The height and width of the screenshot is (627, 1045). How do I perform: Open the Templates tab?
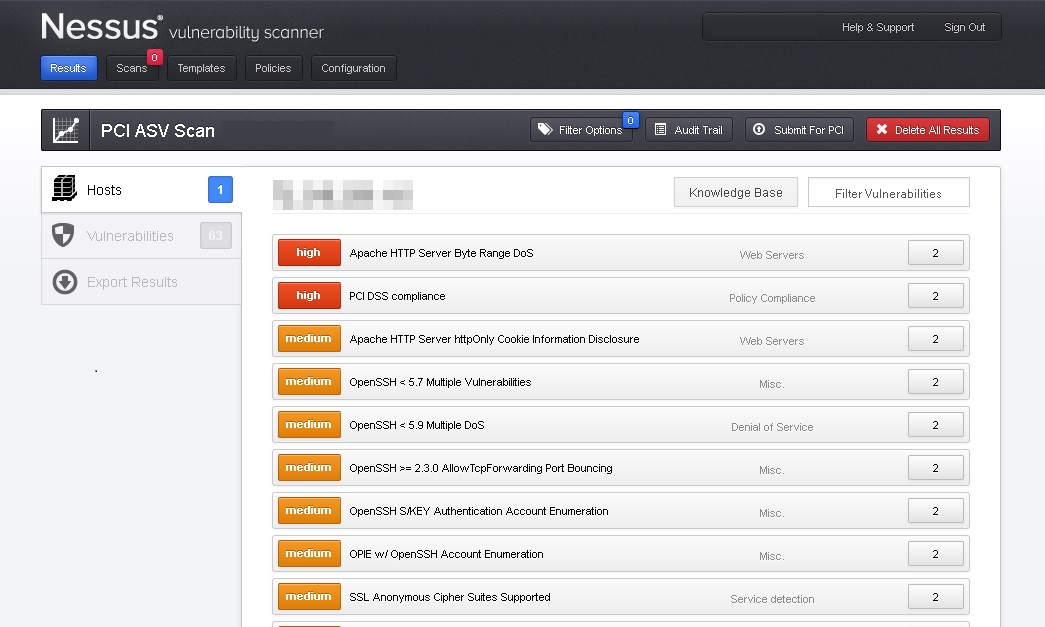point(201,68)
